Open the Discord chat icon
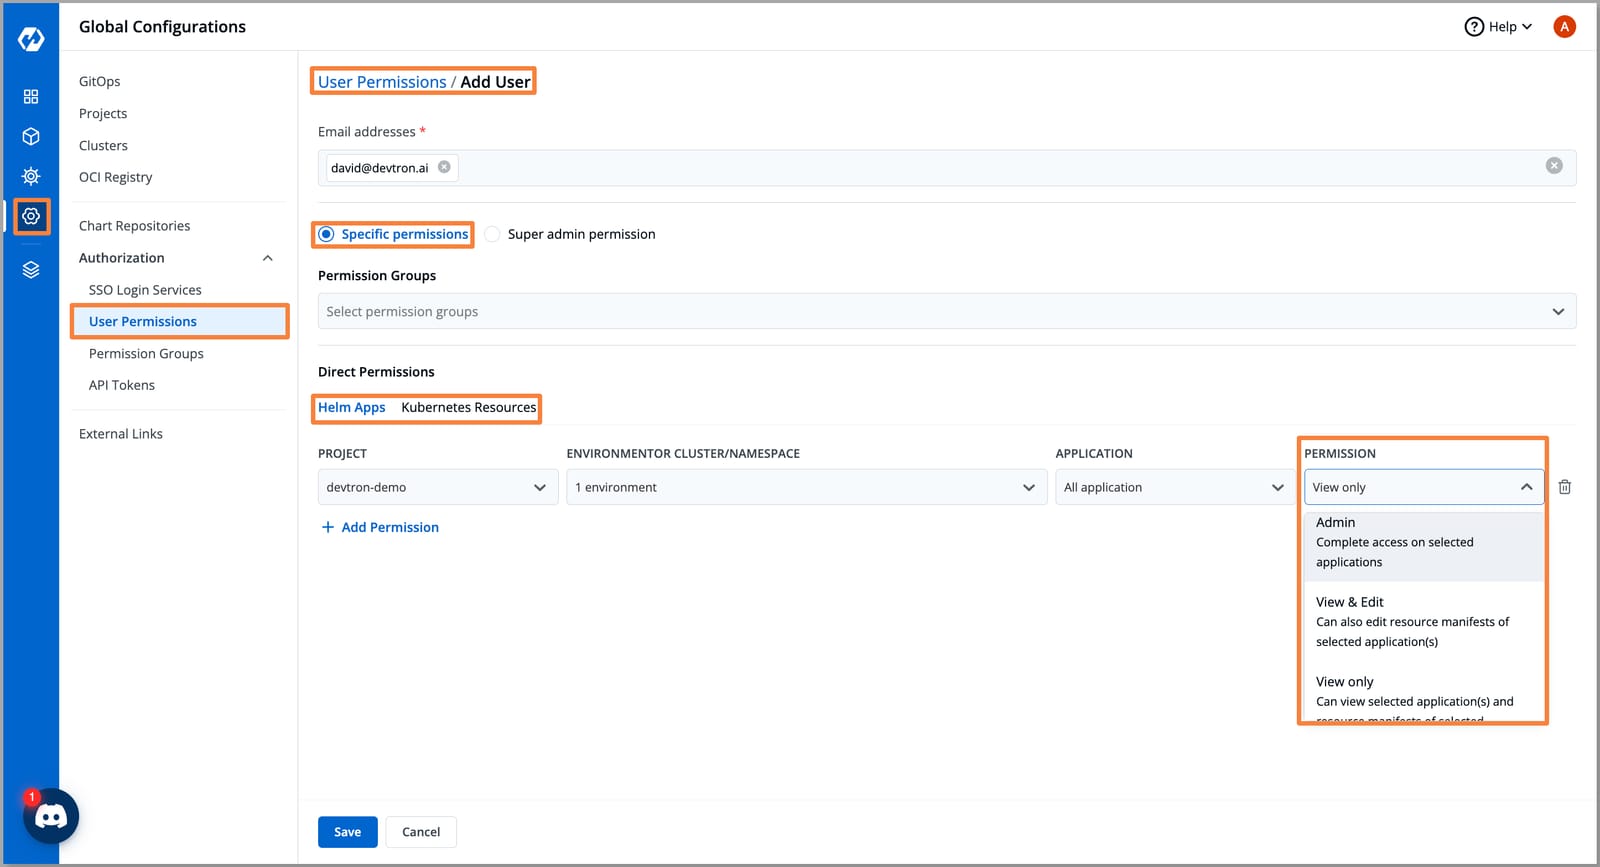Image resolution: width=1600 pixels, height=867 pixels. point(51,816)
